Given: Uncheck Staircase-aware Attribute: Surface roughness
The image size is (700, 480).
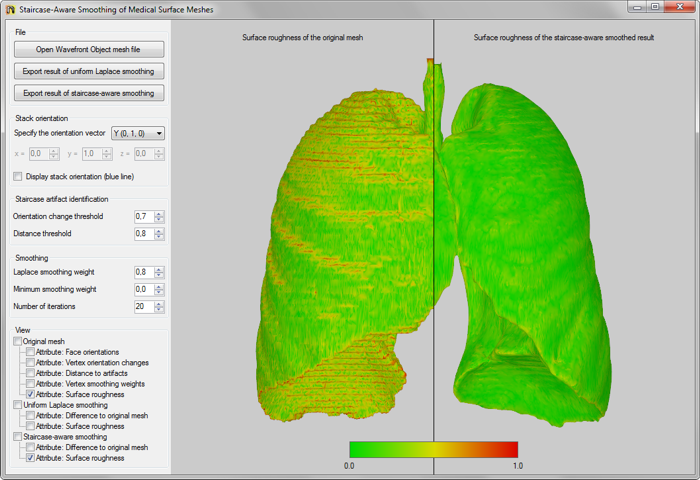Looking at the screenshot, I should pyautogui.click(x=30, y=458).
